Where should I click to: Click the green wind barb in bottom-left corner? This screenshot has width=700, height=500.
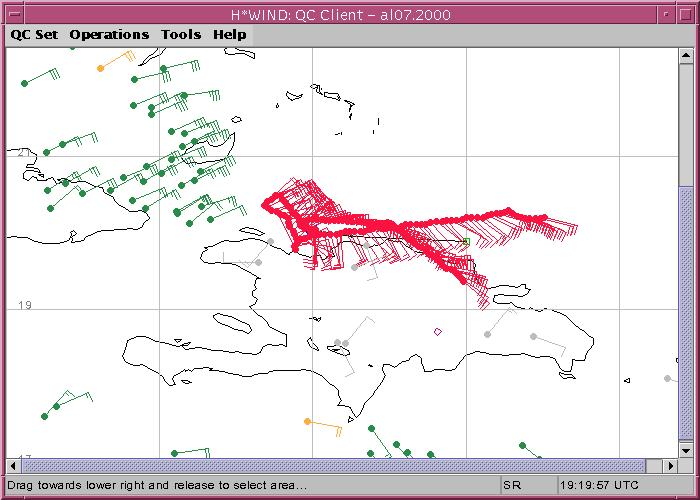pyautogui.click(x=44, y=416)
